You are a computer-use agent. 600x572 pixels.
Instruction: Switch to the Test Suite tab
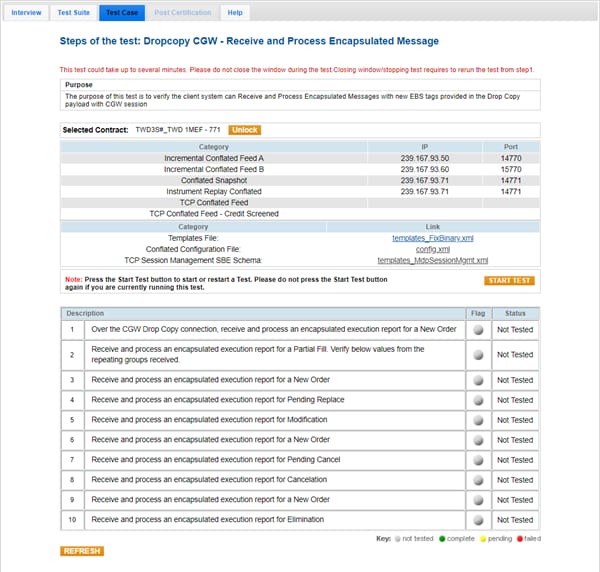pos(73,13)
